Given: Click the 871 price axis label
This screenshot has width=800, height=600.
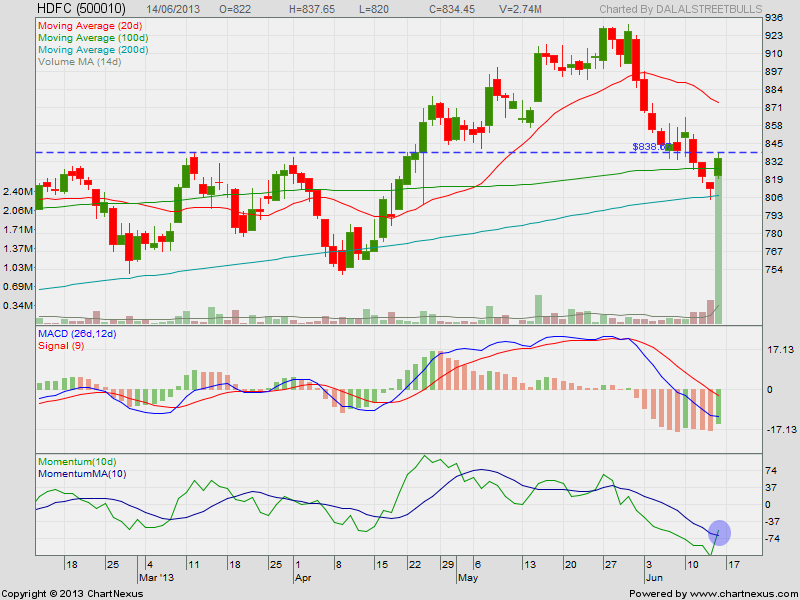Looking at the screenshot, I should point(774,108).
